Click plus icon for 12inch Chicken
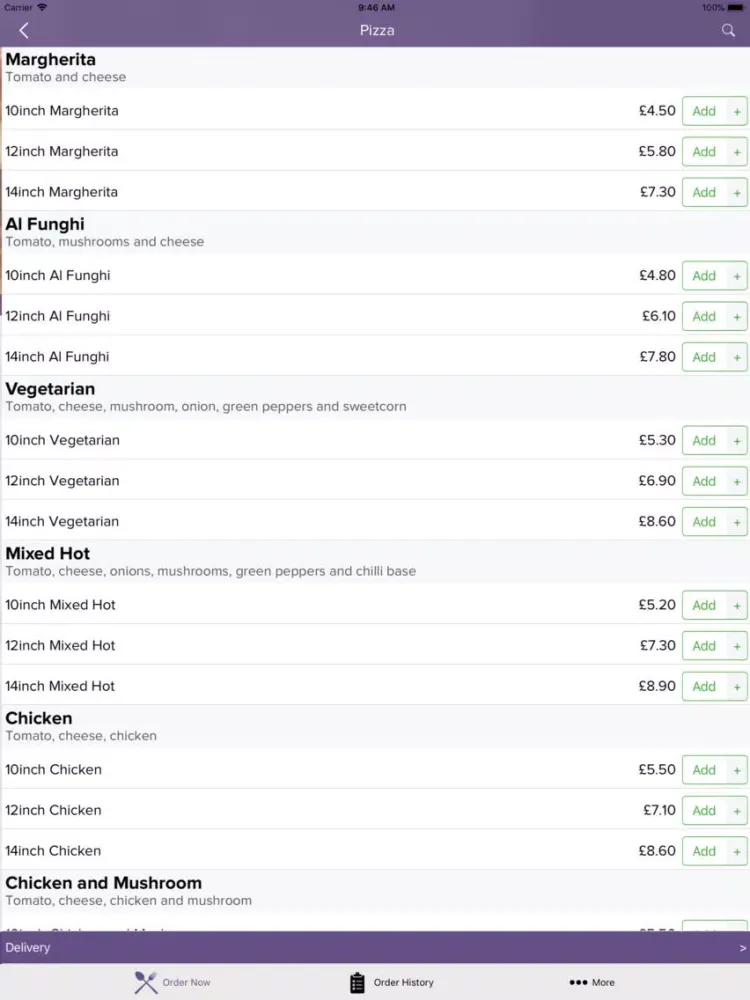Image resolution: width=750 pixels, height=1000 pixels. tap(737, 810)
